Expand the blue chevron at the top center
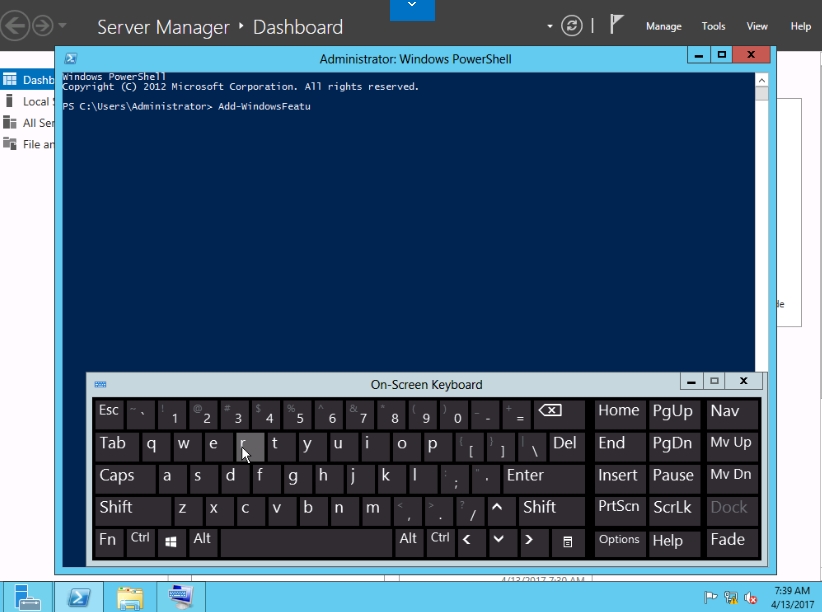 pyautogui.click(x=411, y=8)
